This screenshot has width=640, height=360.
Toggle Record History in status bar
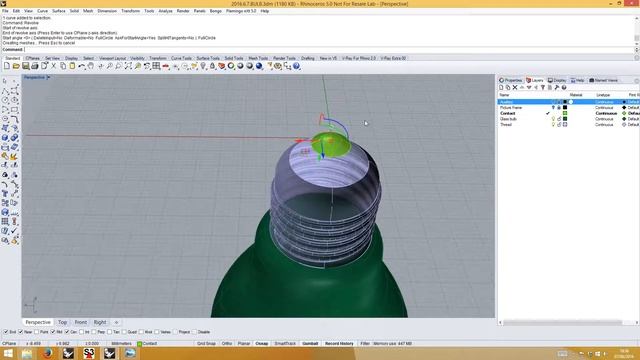(x=339, y=344)
